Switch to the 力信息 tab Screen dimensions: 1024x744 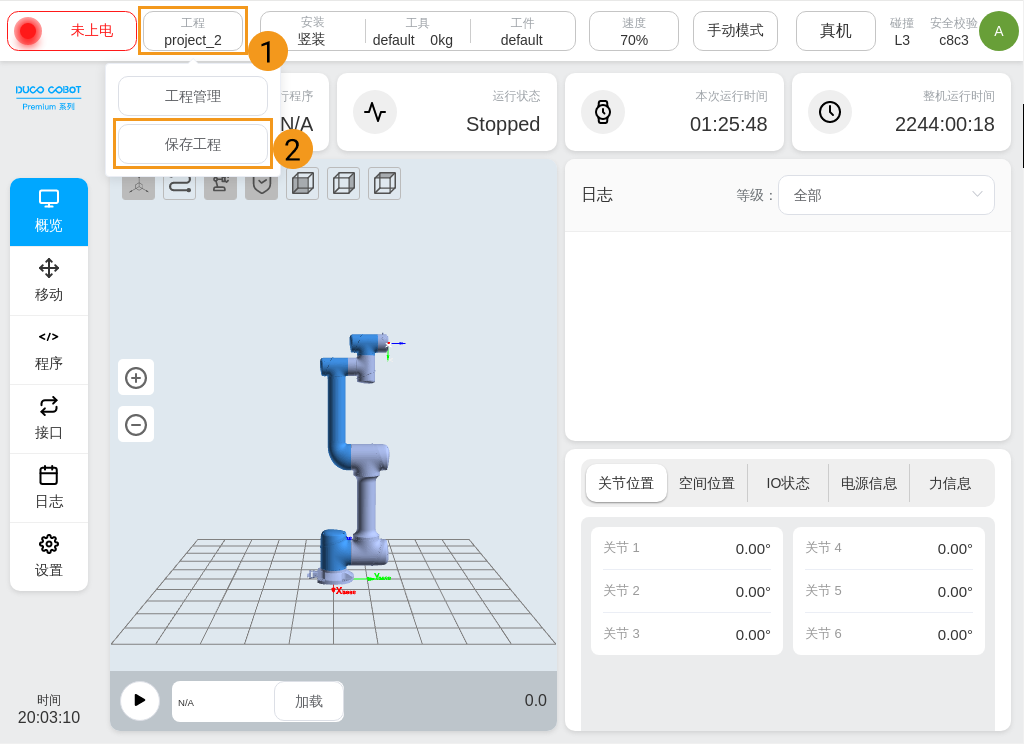coord(950,483)
